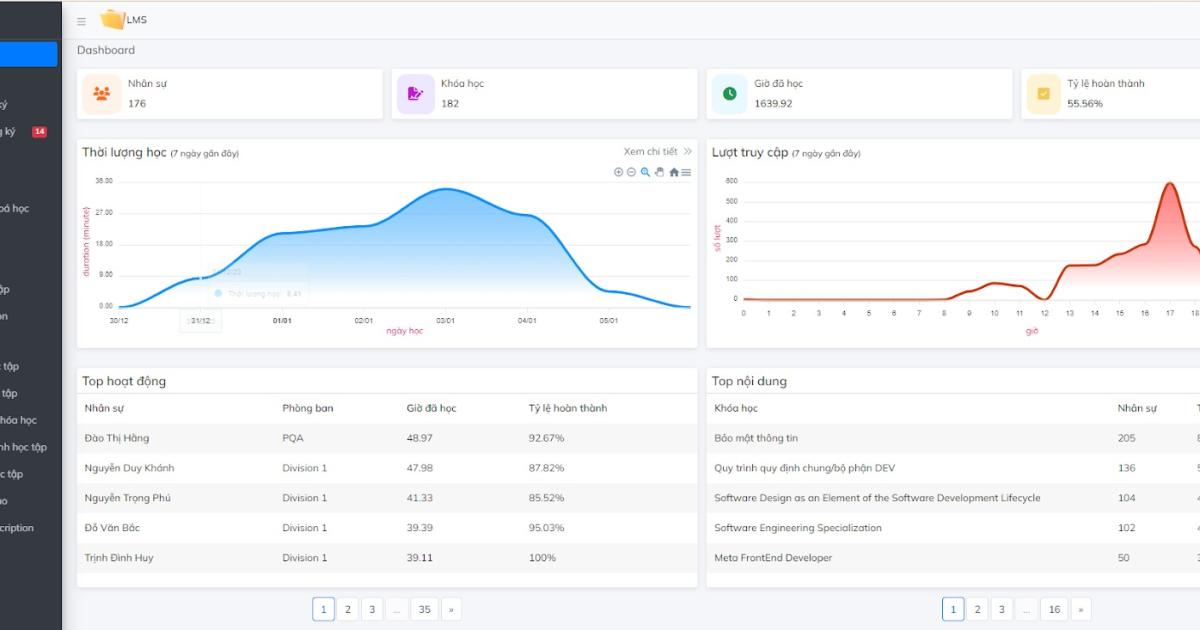This screenshot has width=1200, height=630.
Task: Click the LMS folder logo
Action: [x=112, y=20]
